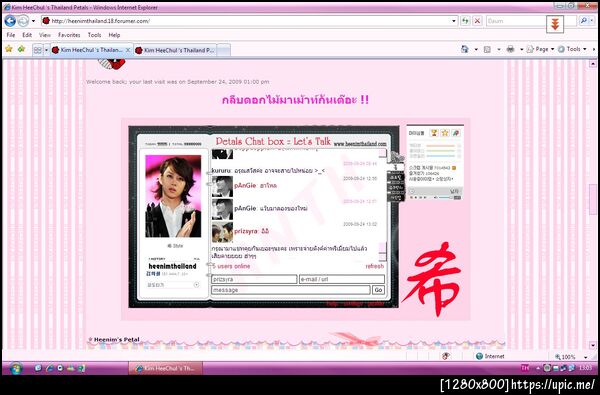Click the browser Forward arrow button
Screen dimensions: 600x395
tap(23, 21)
